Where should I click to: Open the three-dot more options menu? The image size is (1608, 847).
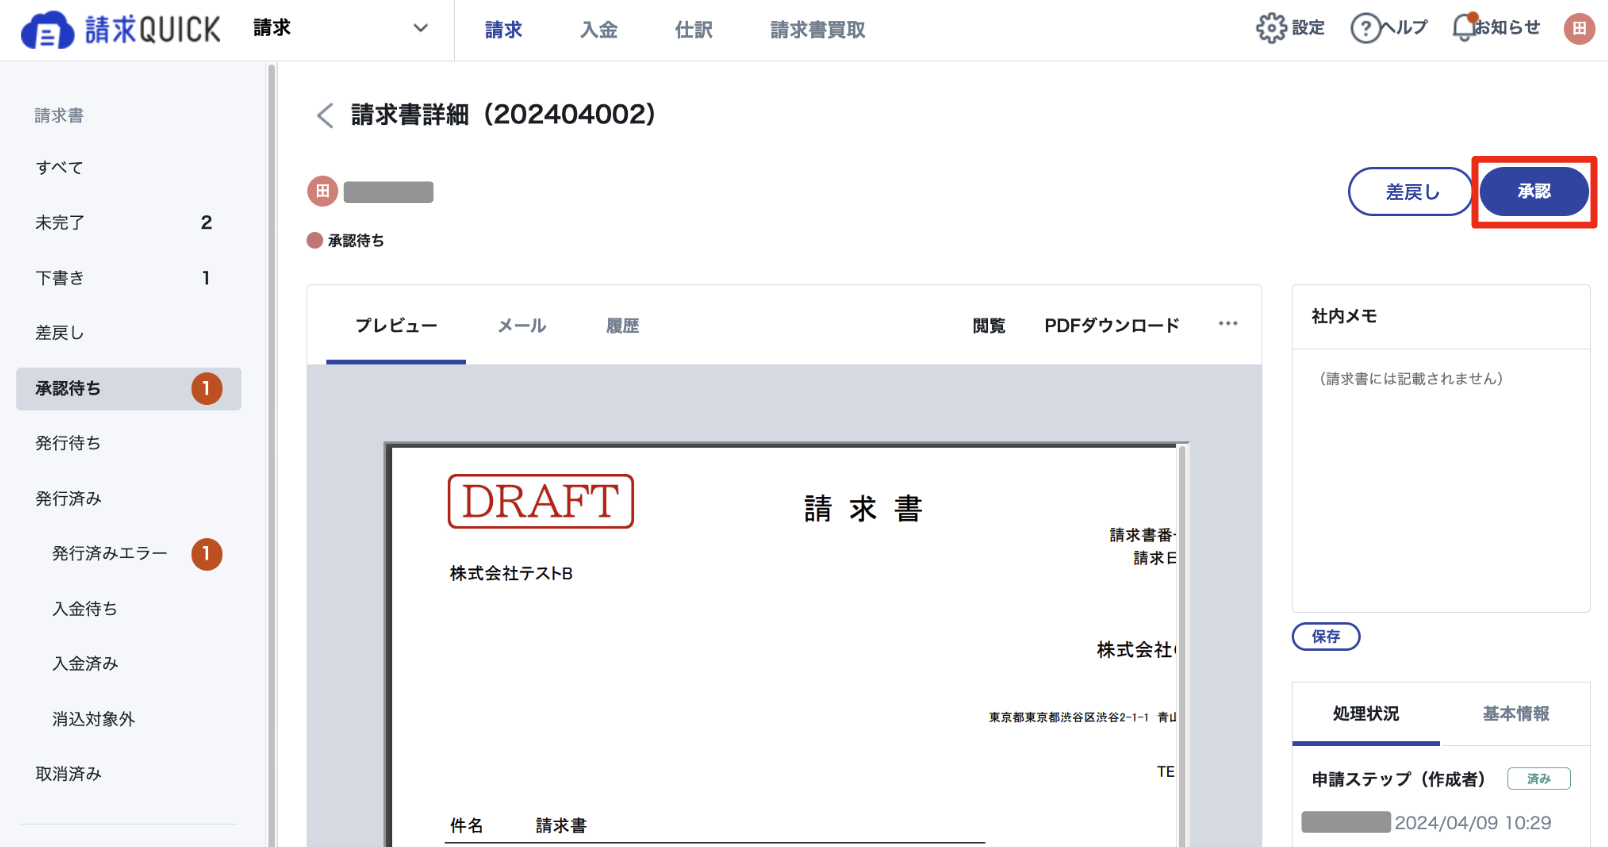(x=1228, y=324)
